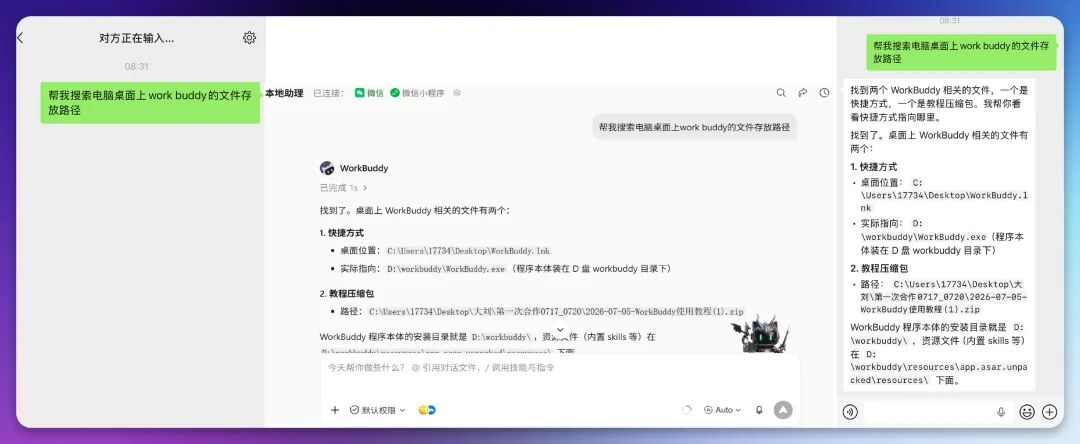Click the C:\Users\17734\Desktop\WorkBuddy.lnk path in WorkBuddy

coord(468,251)
